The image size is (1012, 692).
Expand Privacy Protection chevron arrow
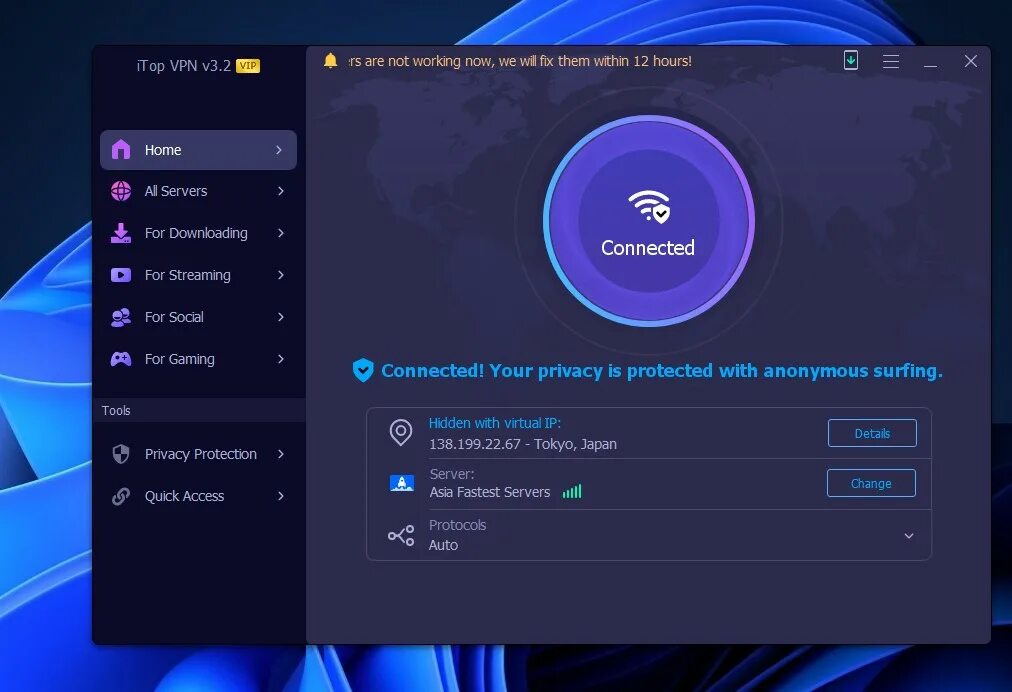281,454
